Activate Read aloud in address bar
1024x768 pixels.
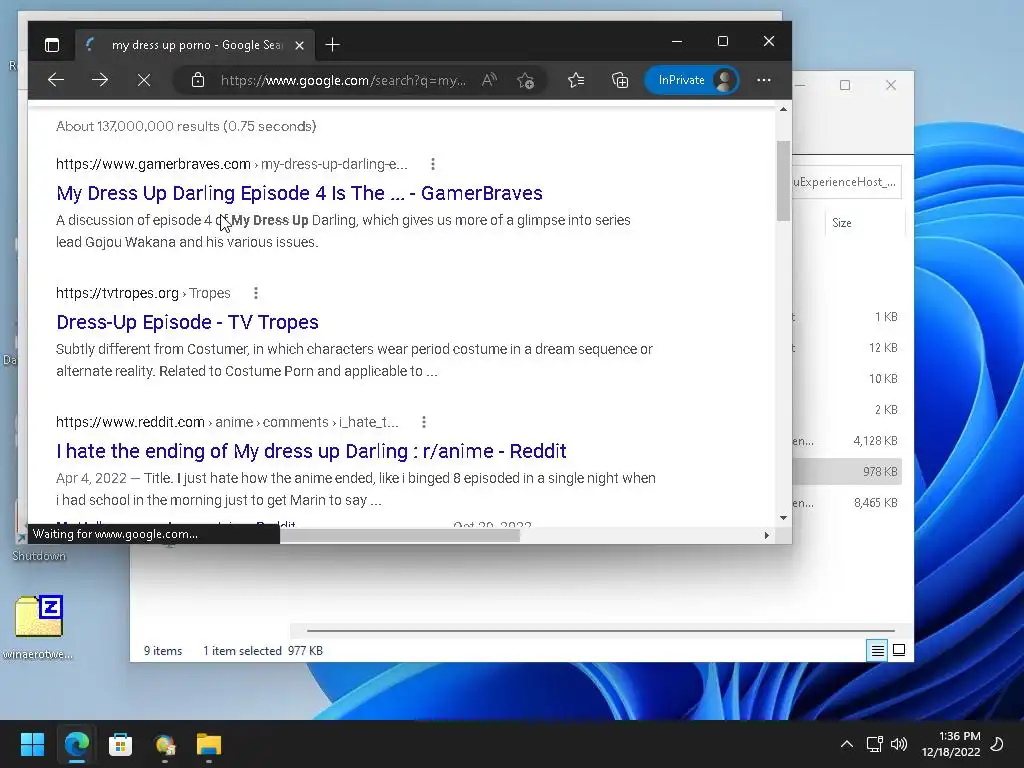489,80
